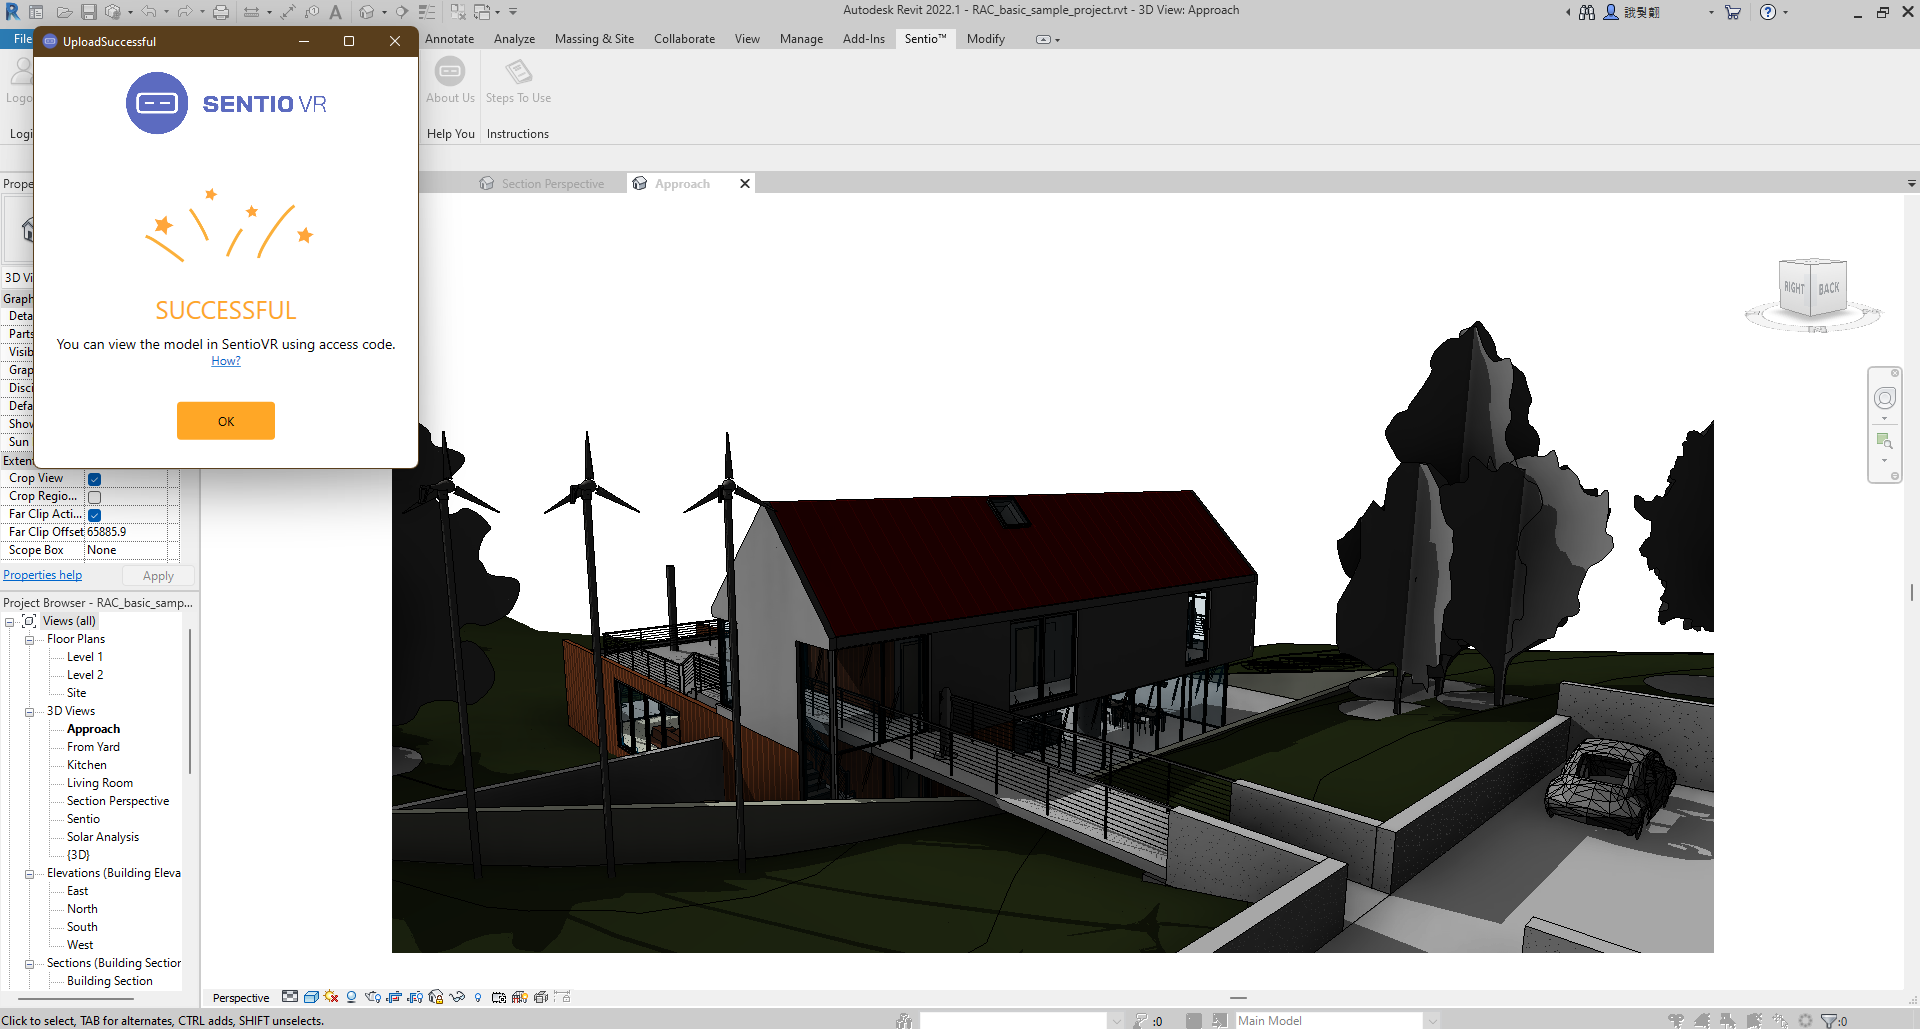The image size is (1920, 1029).
Task: Toggle sun path icon in view control bar
Action: coord(331,997)
